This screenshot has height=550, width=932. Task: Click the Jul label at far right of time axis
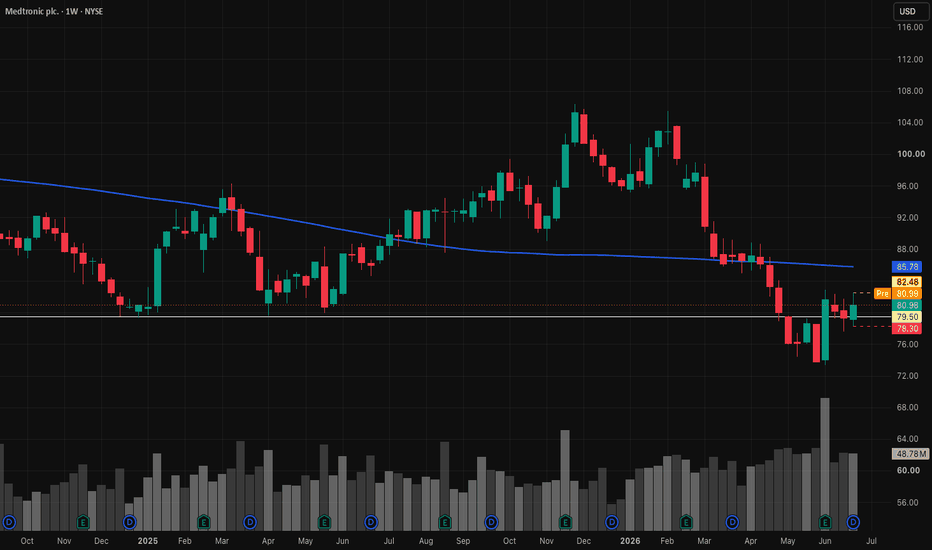(871, 540)
